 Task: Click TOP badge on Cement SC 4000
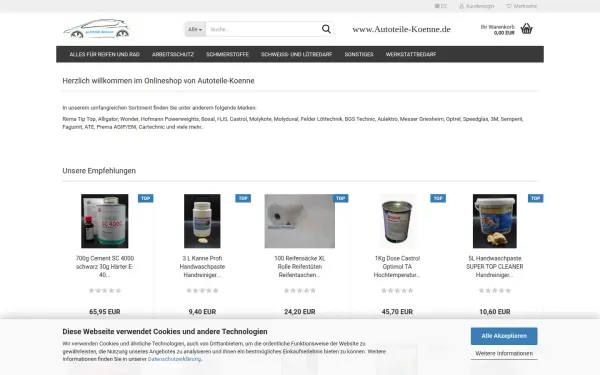pyautogui.click(x=145, y=198)
